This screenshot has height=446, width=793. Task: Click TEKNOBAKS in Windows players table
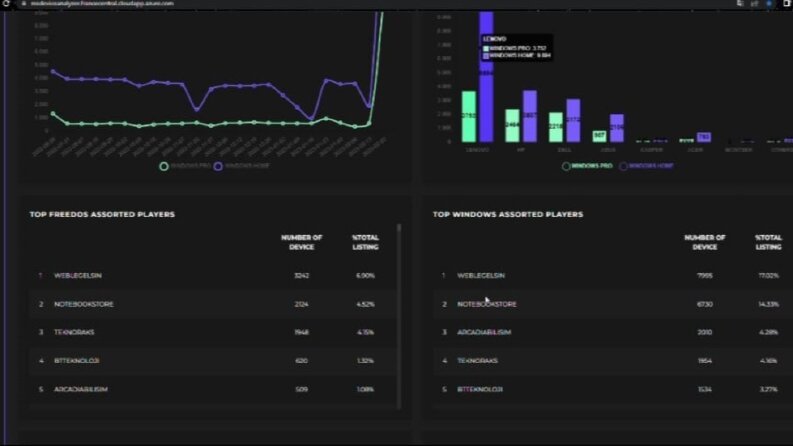coord(477,361)
